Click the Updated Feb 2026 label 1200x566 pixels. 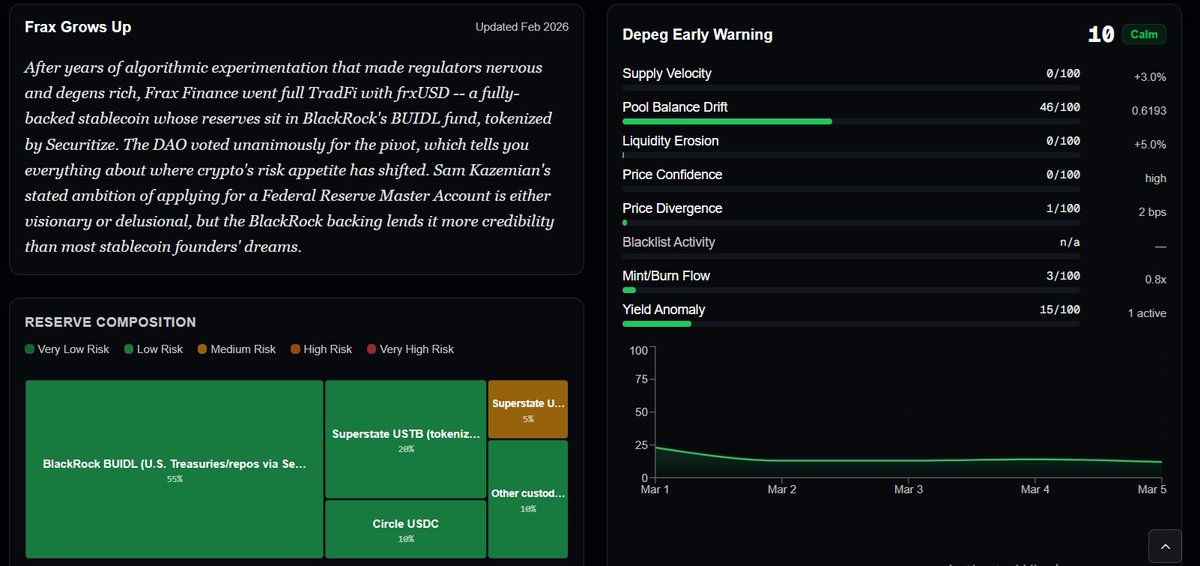pos(522,27)
